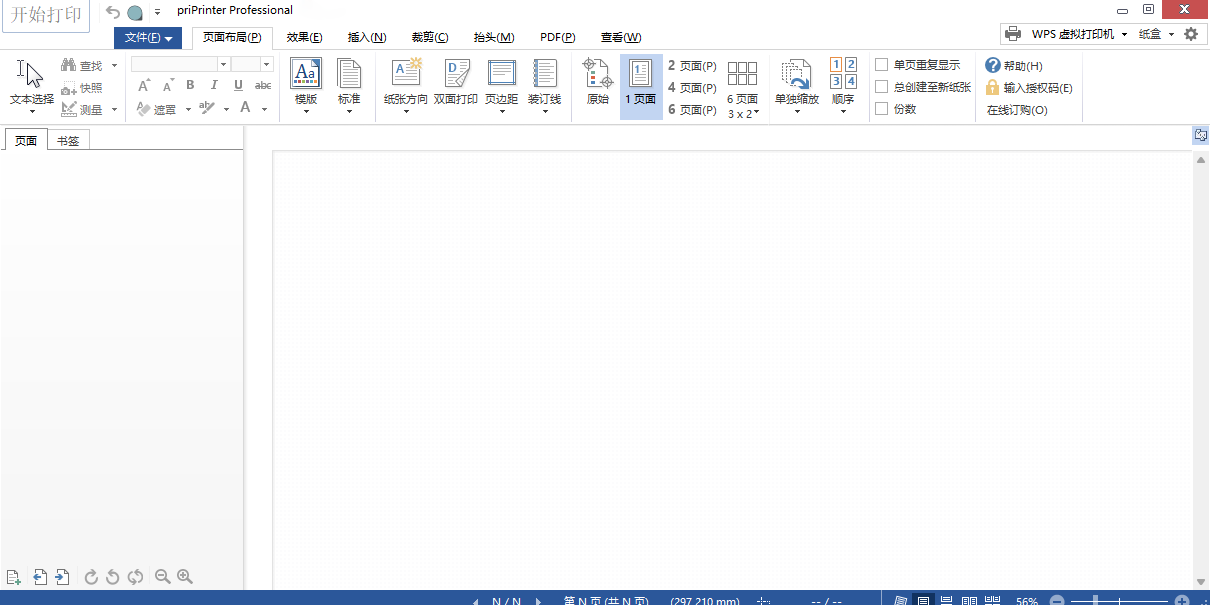Click the preview vertical scrollbar down arrow
The image size is (1210, 605).
1201,581
